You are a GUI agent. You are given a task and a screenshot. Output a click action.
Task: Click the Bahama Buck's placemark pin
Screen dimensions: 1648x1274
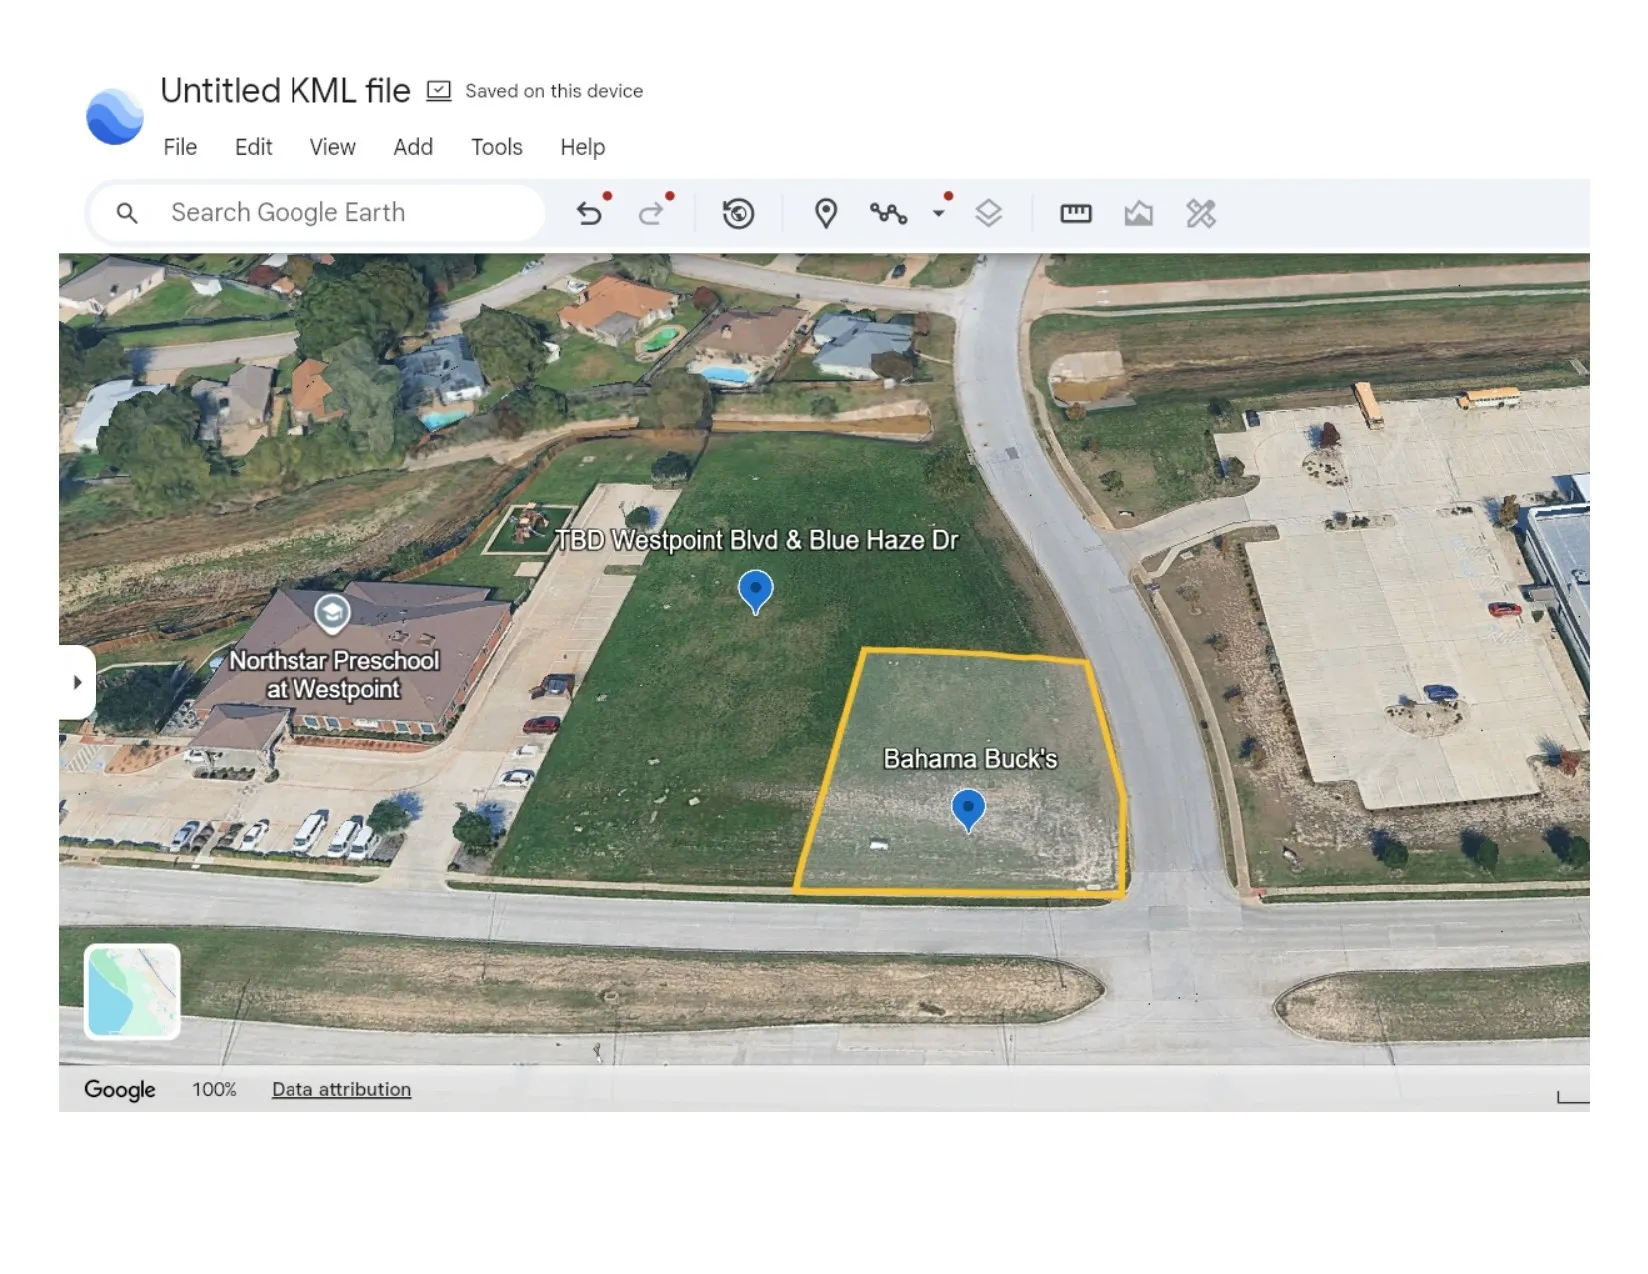(x=968, y=810)
